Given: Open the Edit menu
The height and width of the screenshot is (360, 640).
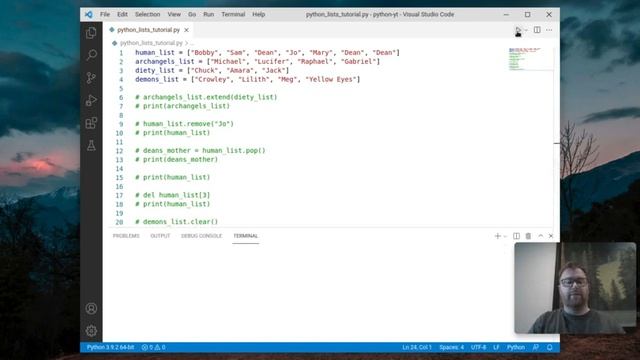Looking at the screenshot, I should [122, 14].
